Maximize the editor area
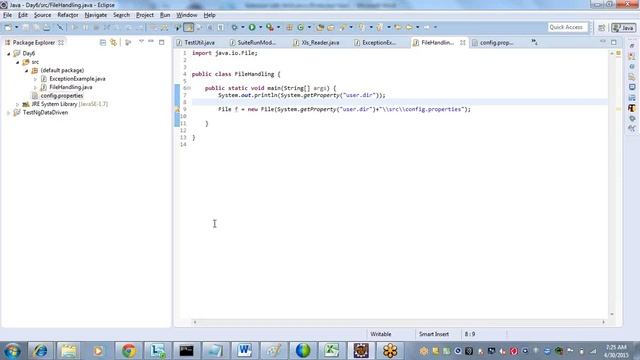 tap(614, 42)
